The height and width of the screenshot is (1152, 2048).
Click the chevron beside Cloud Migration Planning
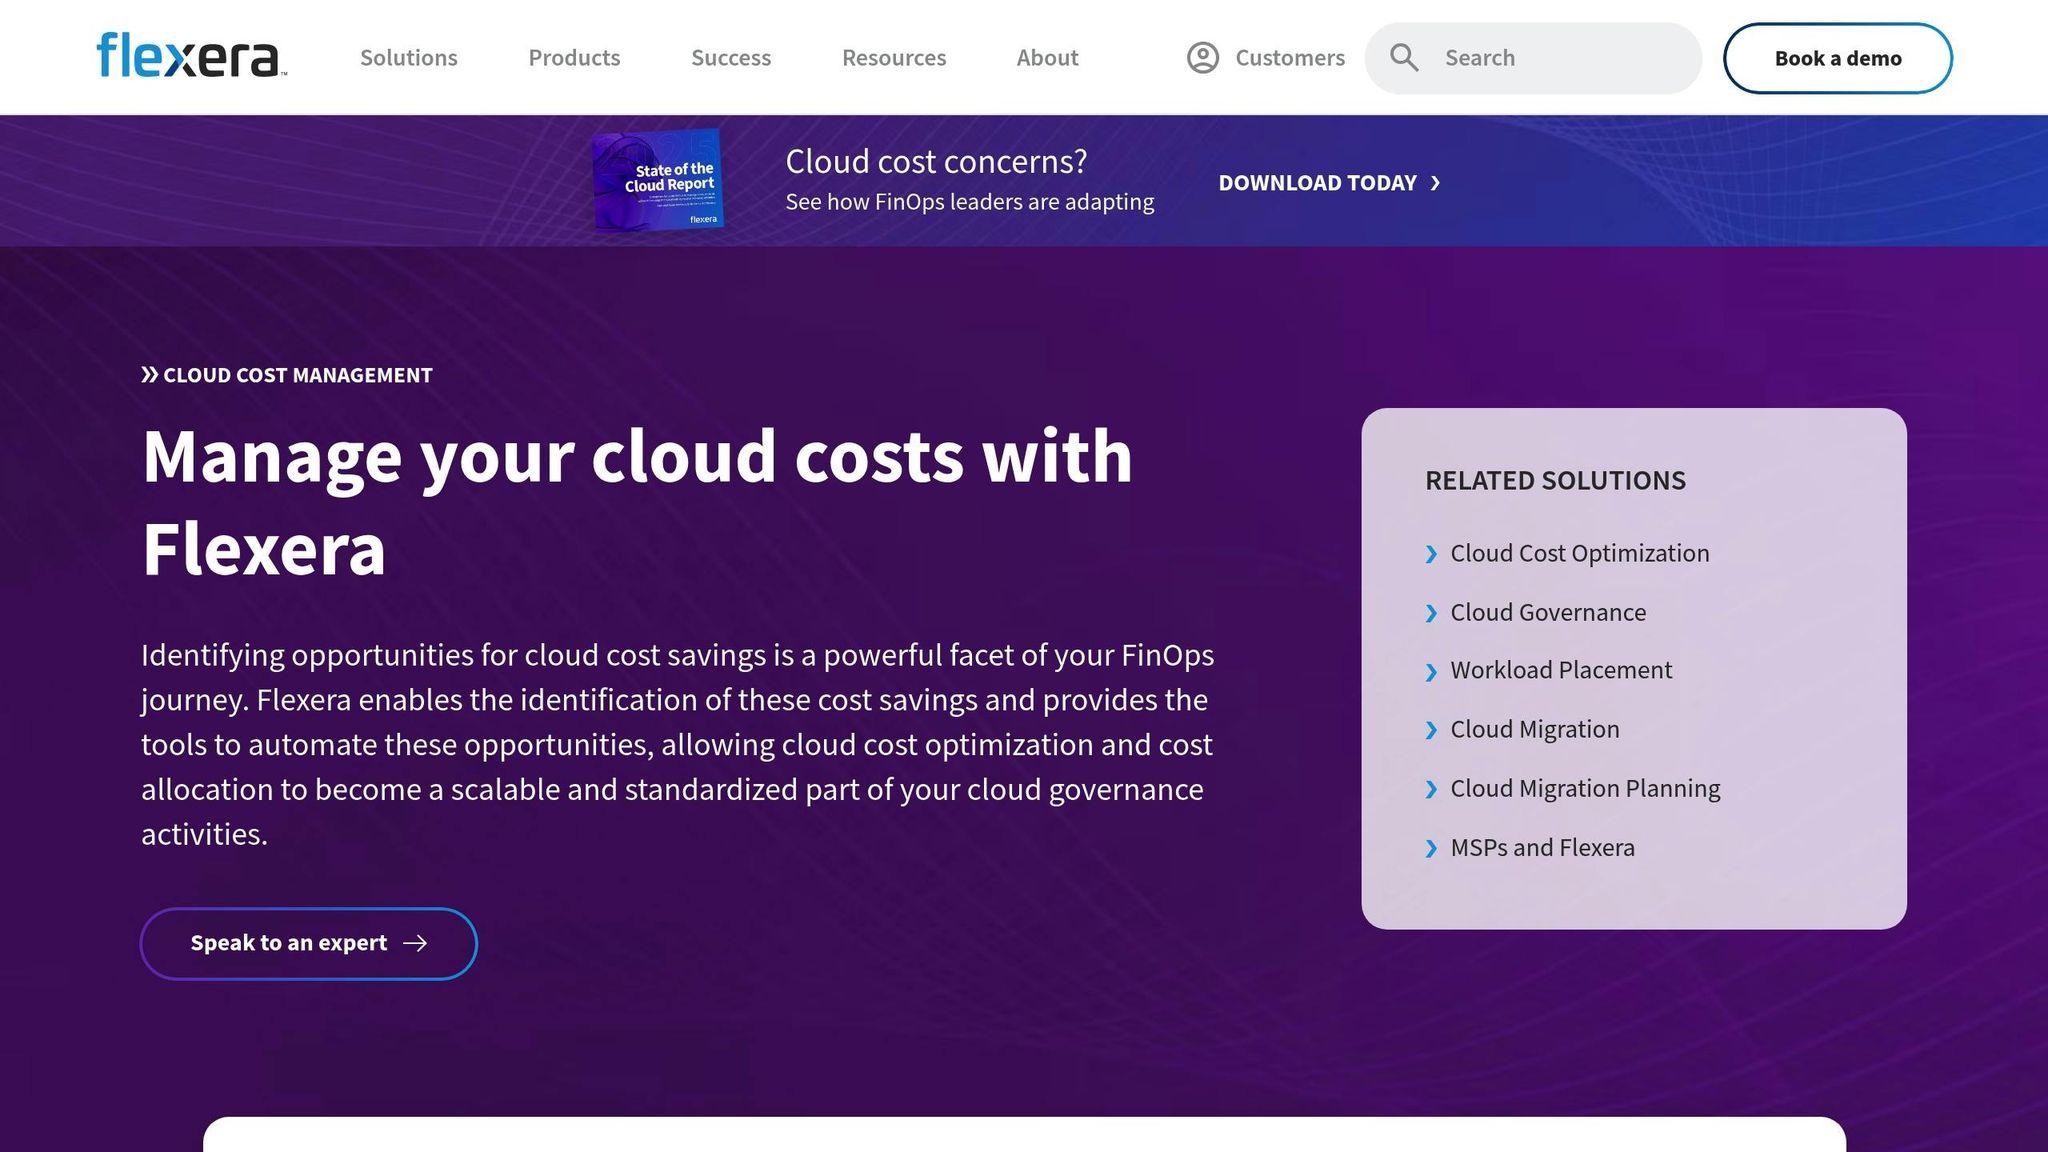click(x=1431, y=789)
